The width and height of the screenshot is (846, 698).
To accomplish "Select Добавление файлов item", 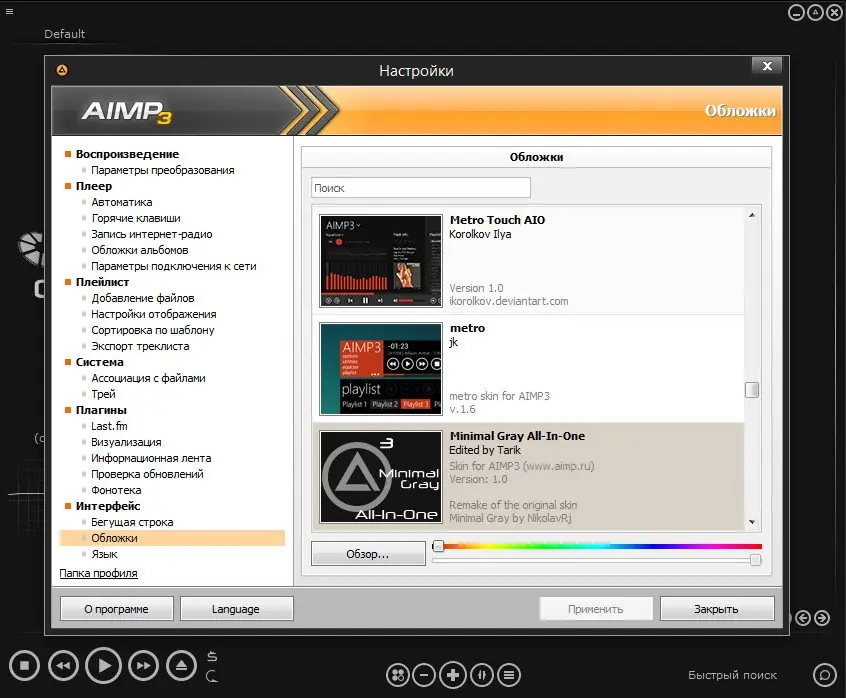I will click(143, 298).
